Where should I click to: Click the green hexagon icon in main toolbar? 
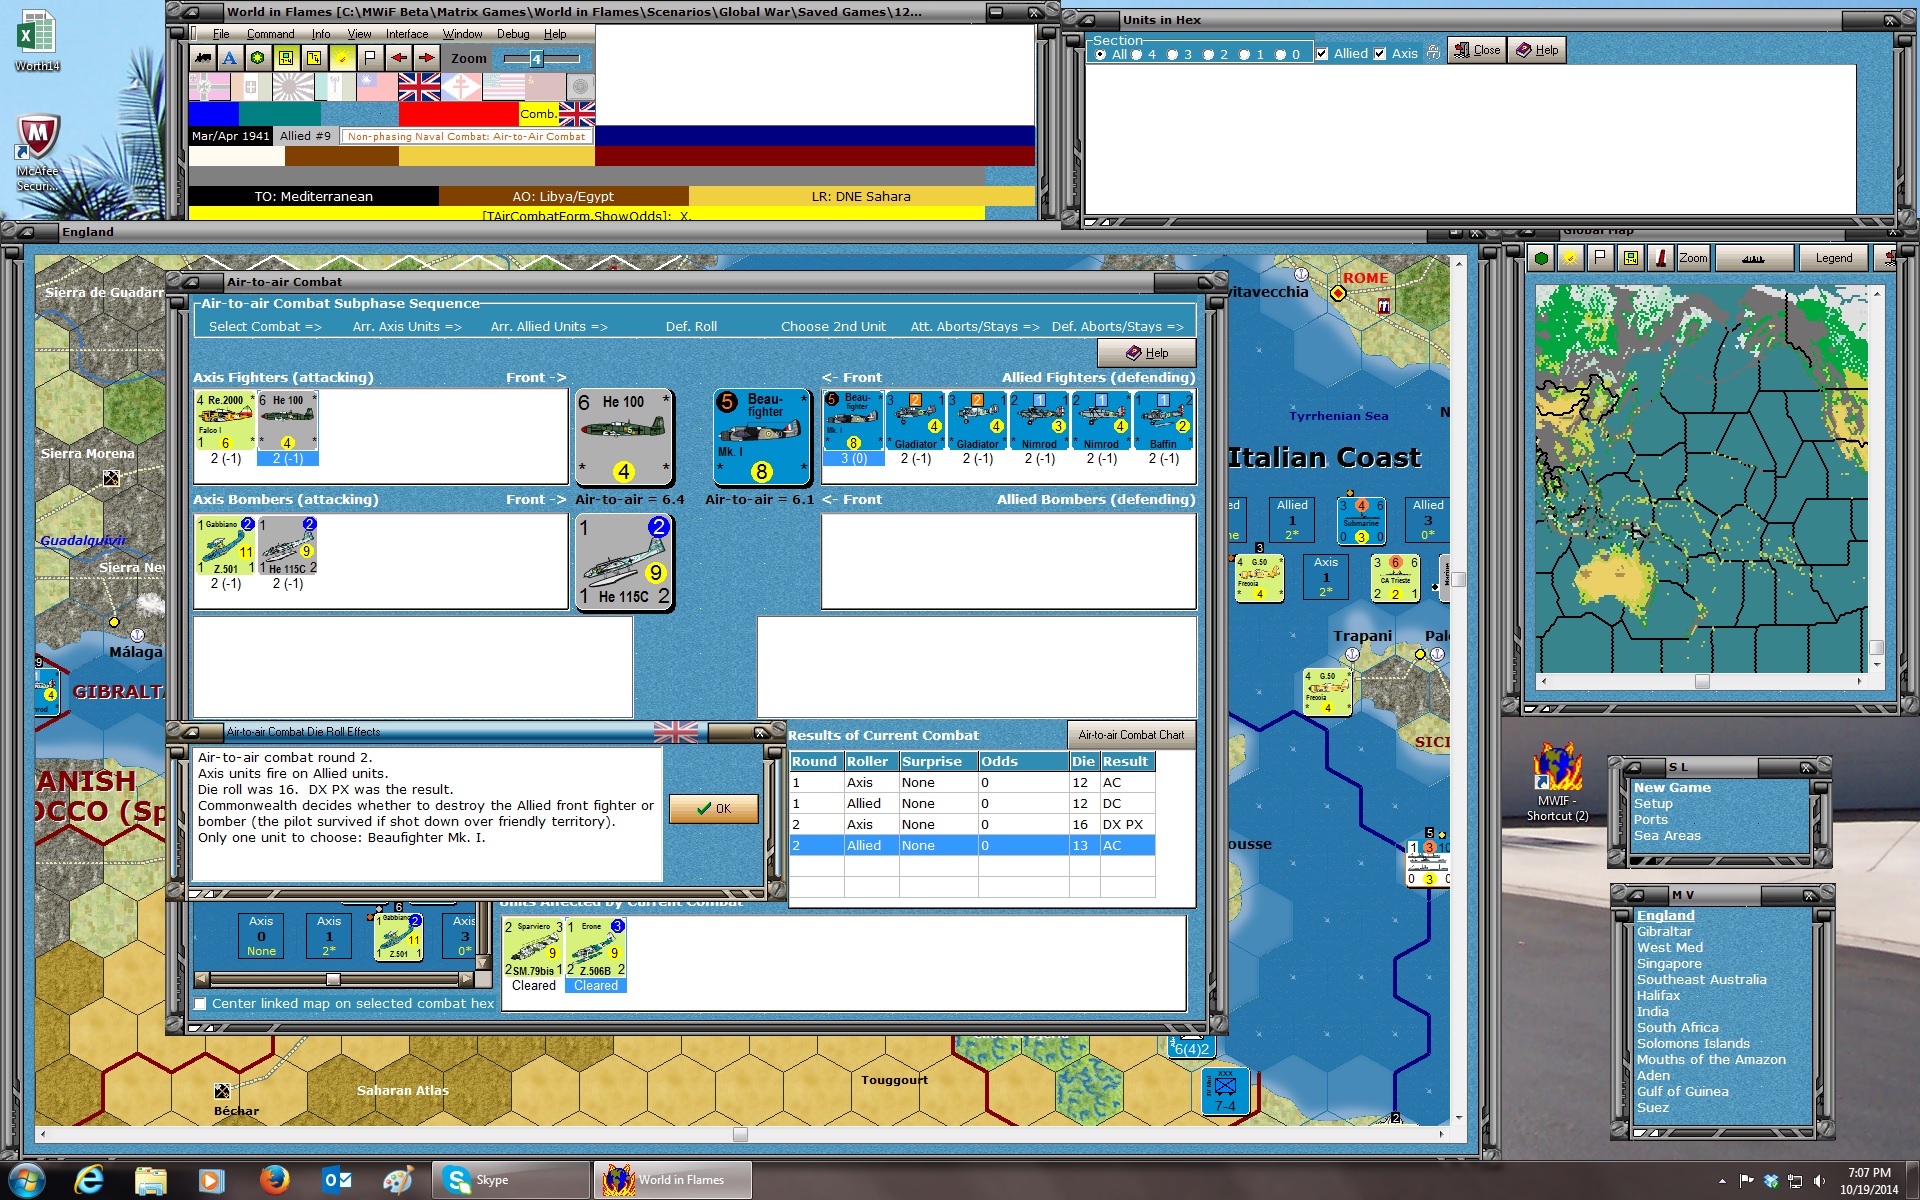[258, 58]
